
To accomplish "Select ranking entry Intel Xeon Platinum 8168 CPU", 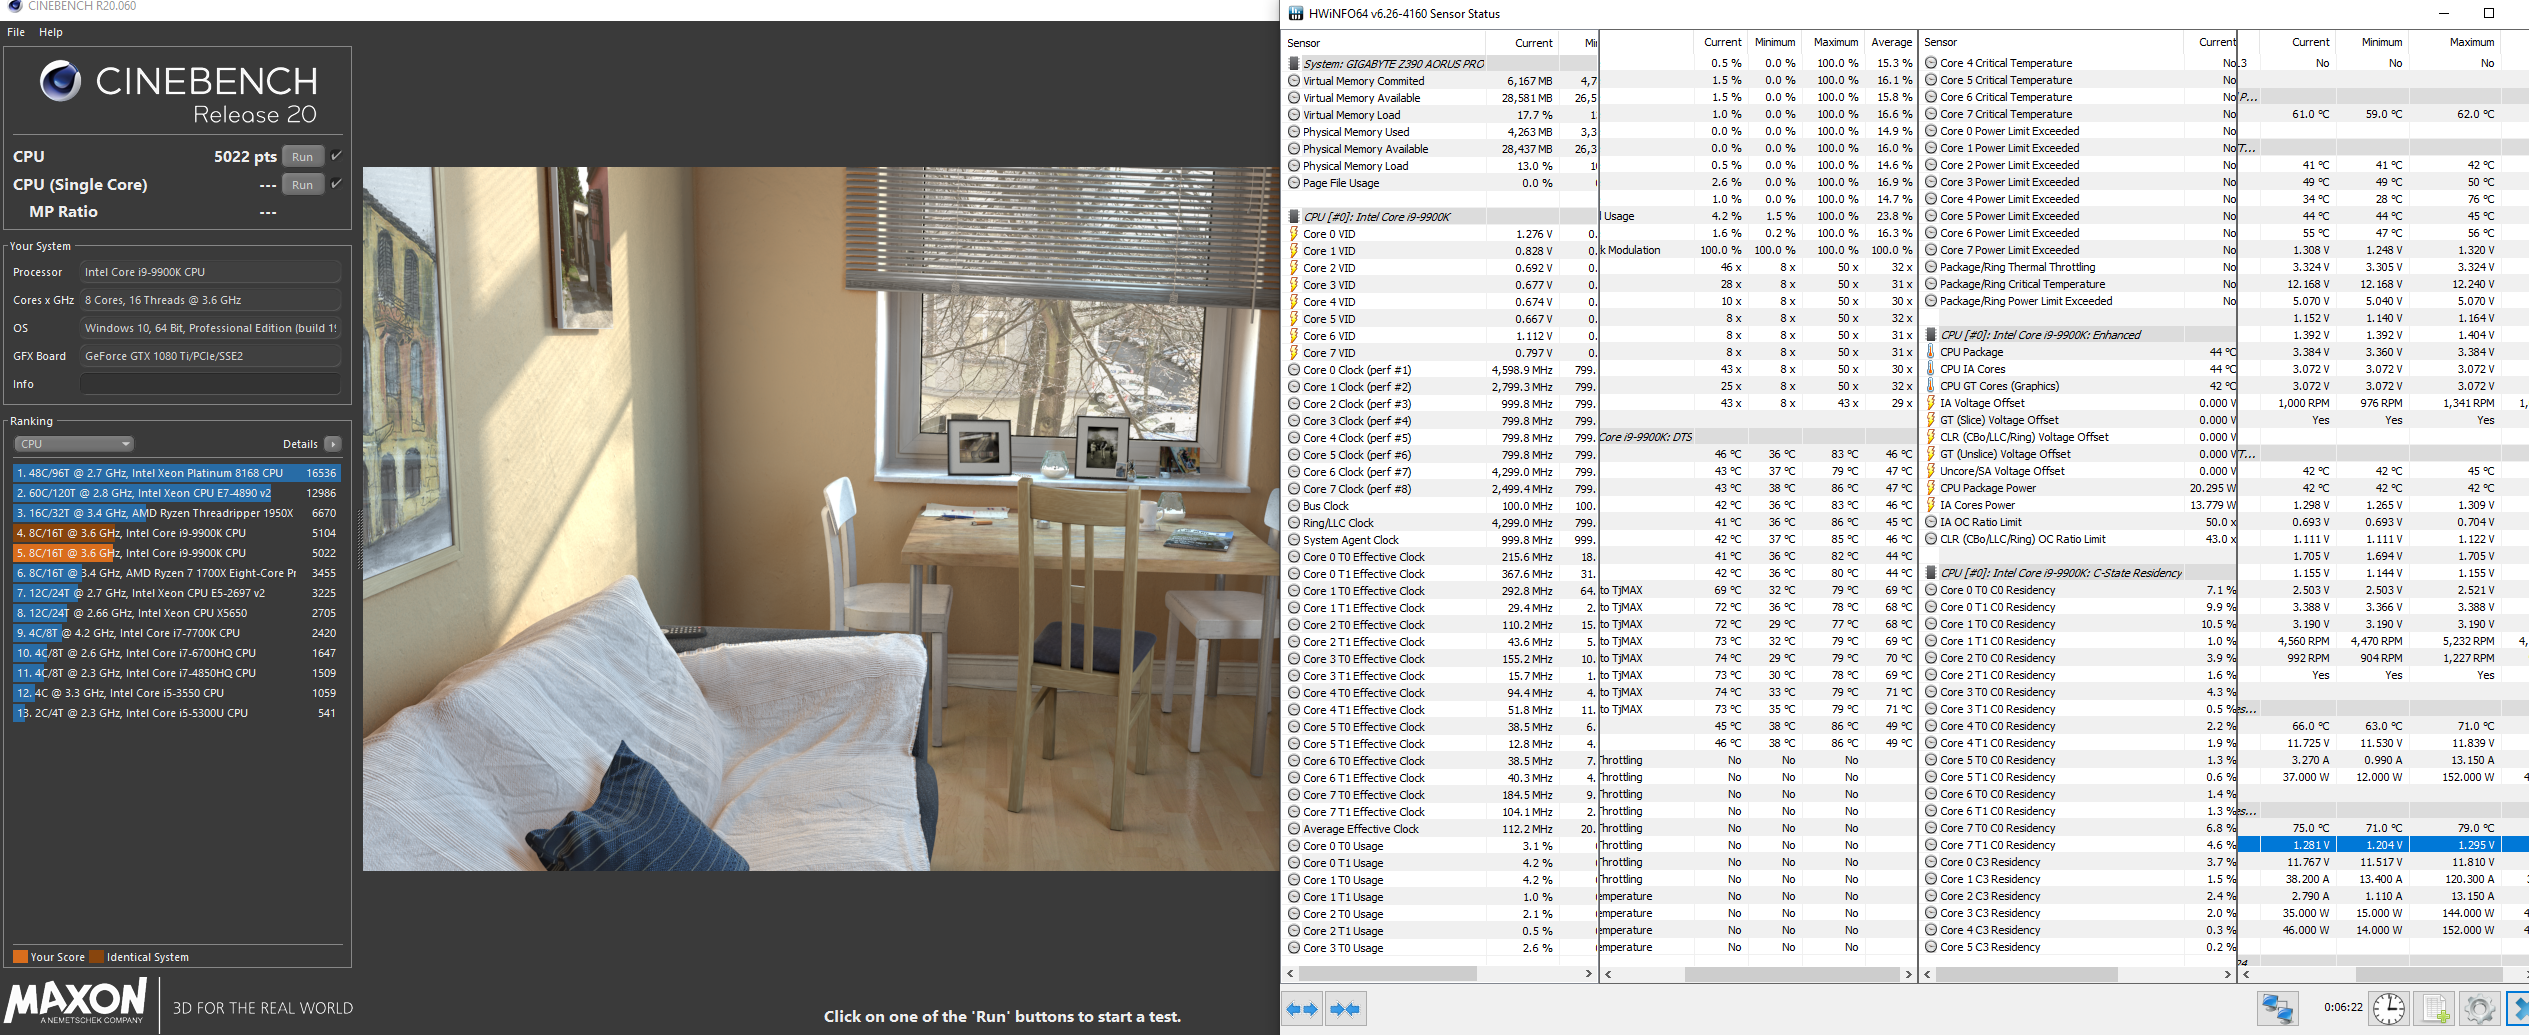I will click(177, 473).
